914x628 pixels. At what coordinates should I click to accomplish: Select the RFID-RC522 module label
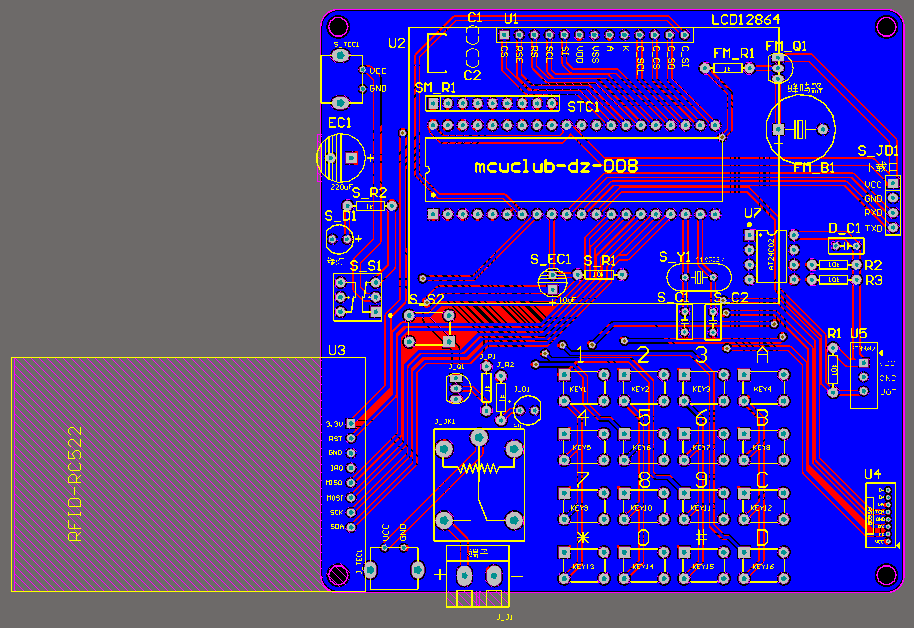click(76, 484)
